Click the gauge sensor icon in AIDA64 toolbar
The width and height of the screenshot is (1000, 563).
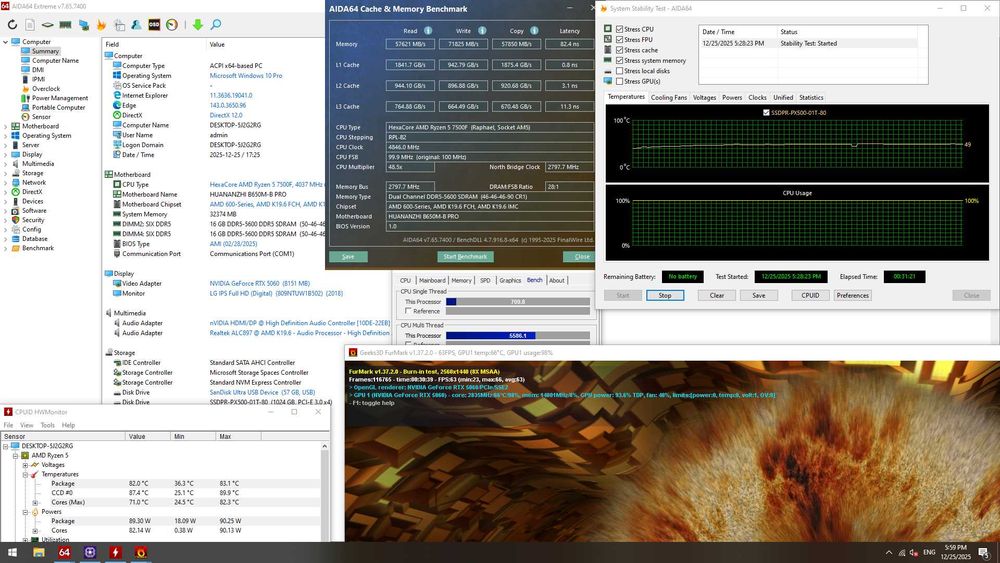(x=172, y=25)
